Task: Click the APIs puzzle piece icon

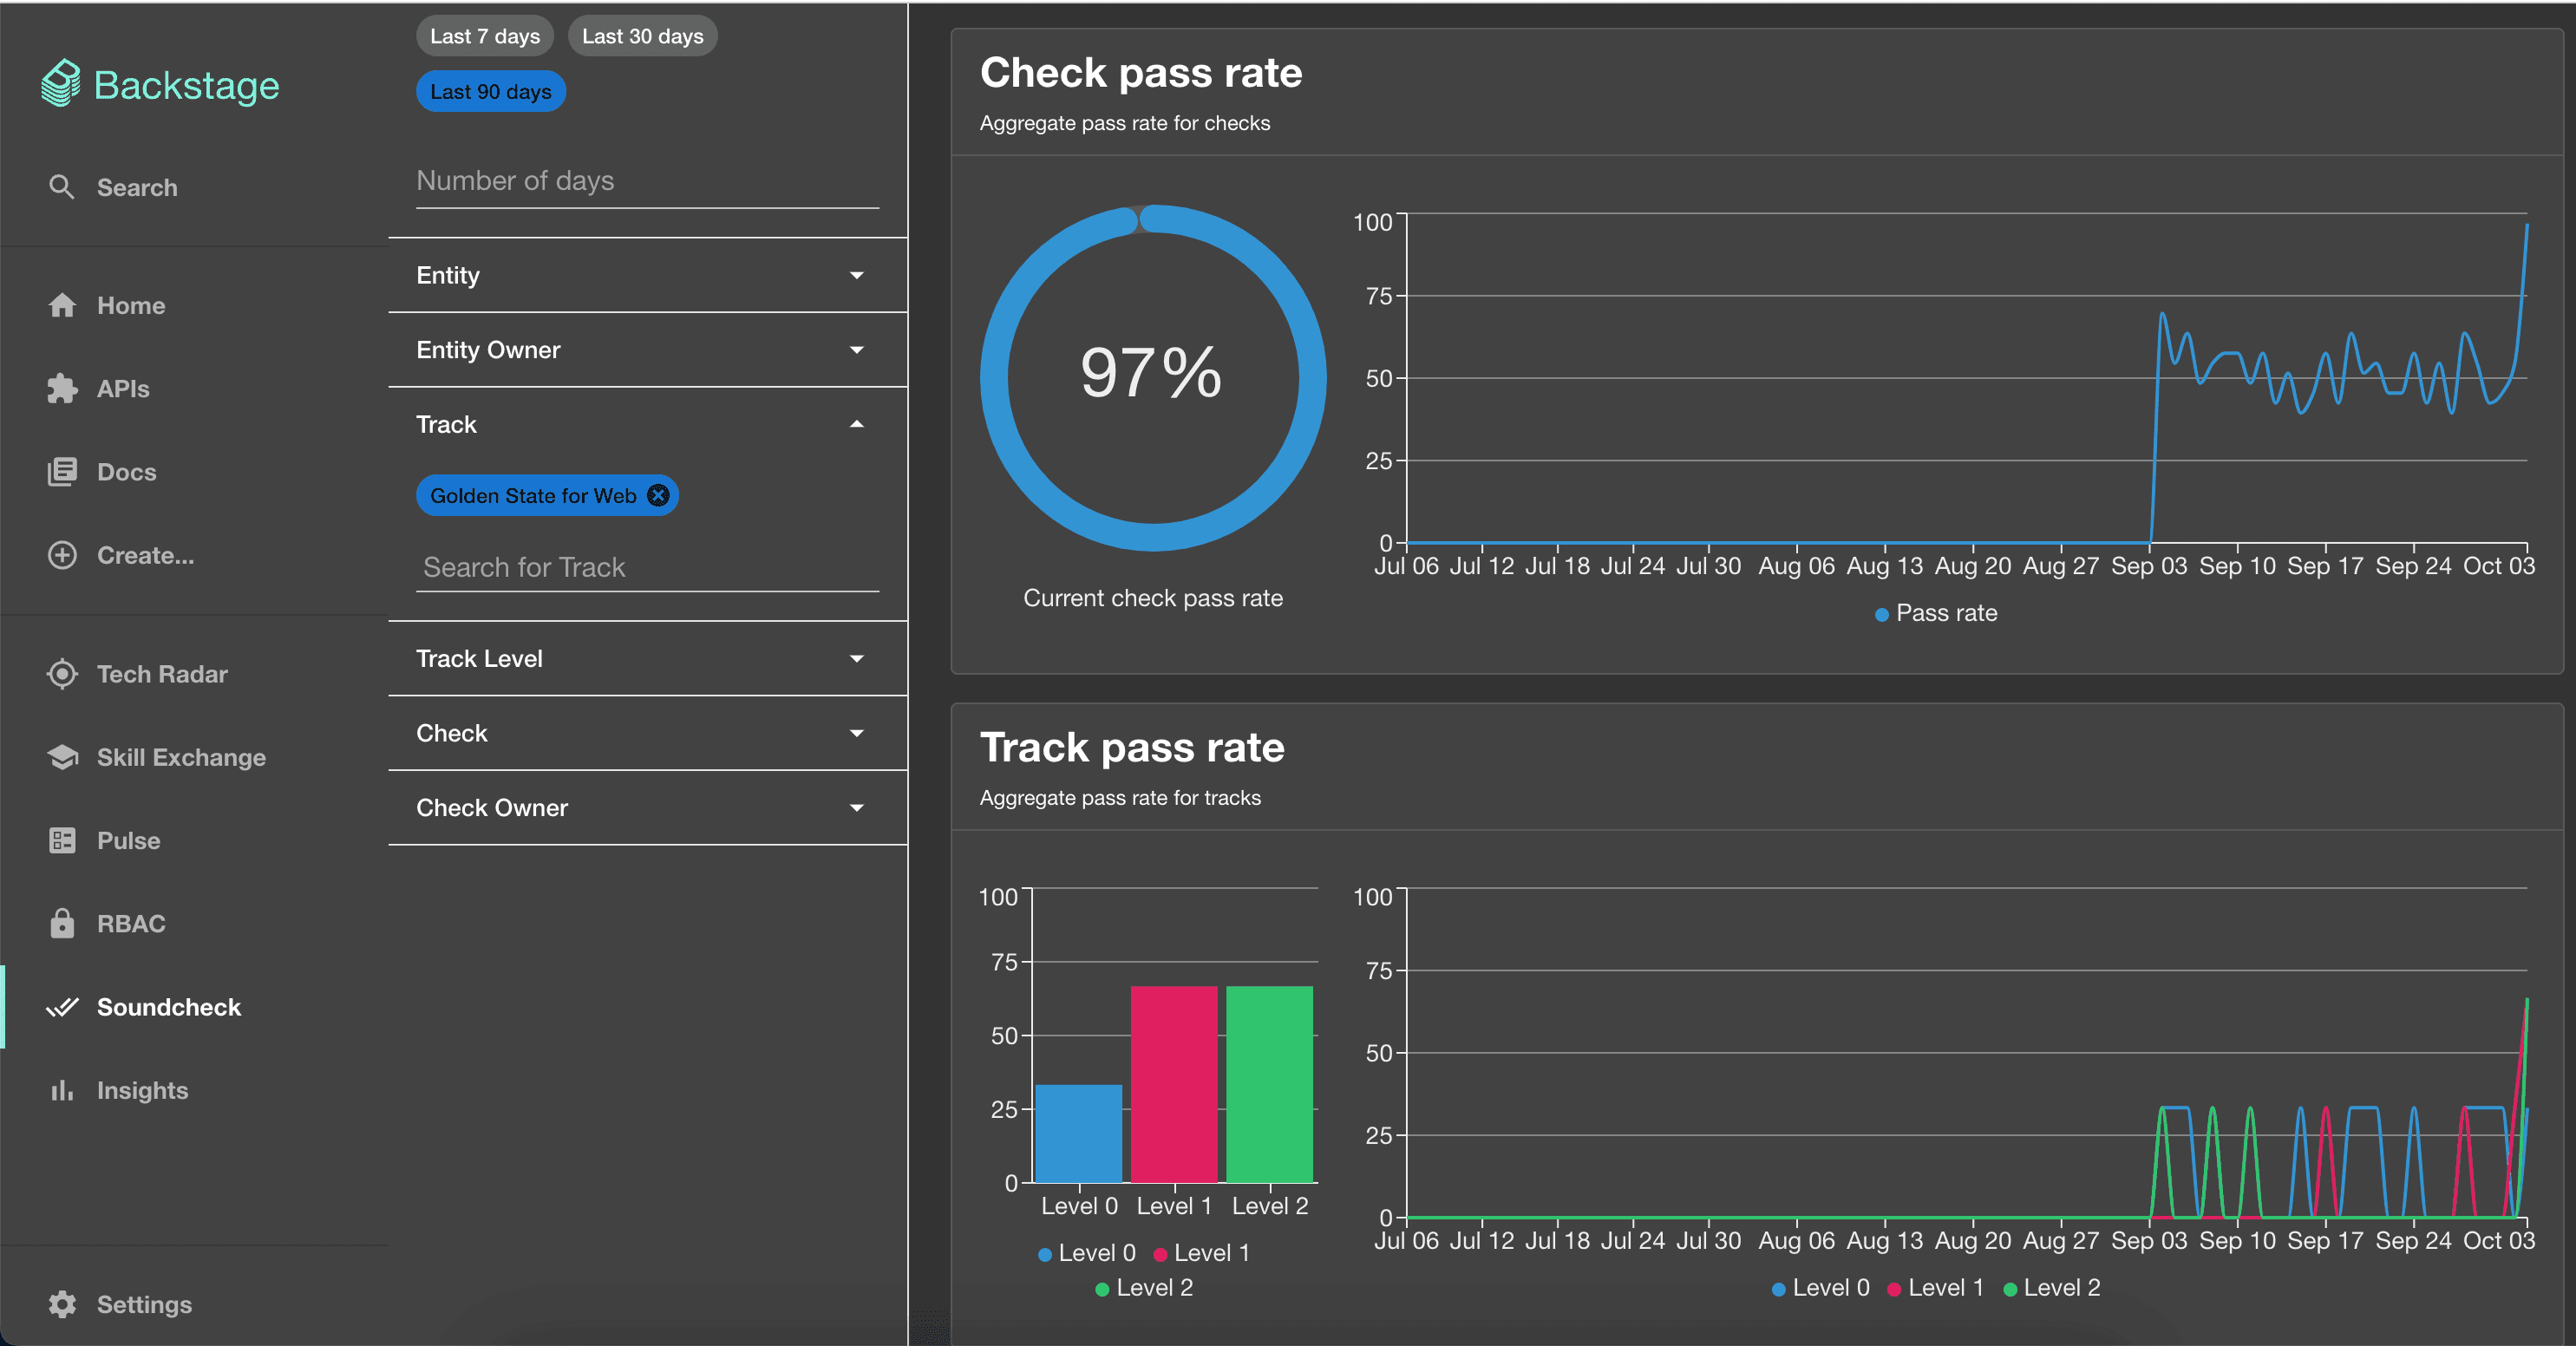Action: pos(61,389)
